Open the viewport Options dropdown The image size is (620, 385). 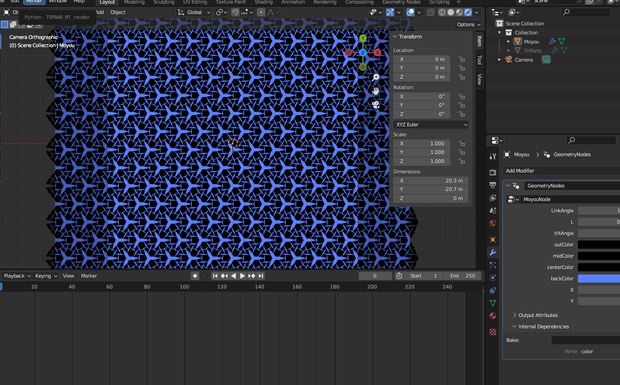point(468,25)
